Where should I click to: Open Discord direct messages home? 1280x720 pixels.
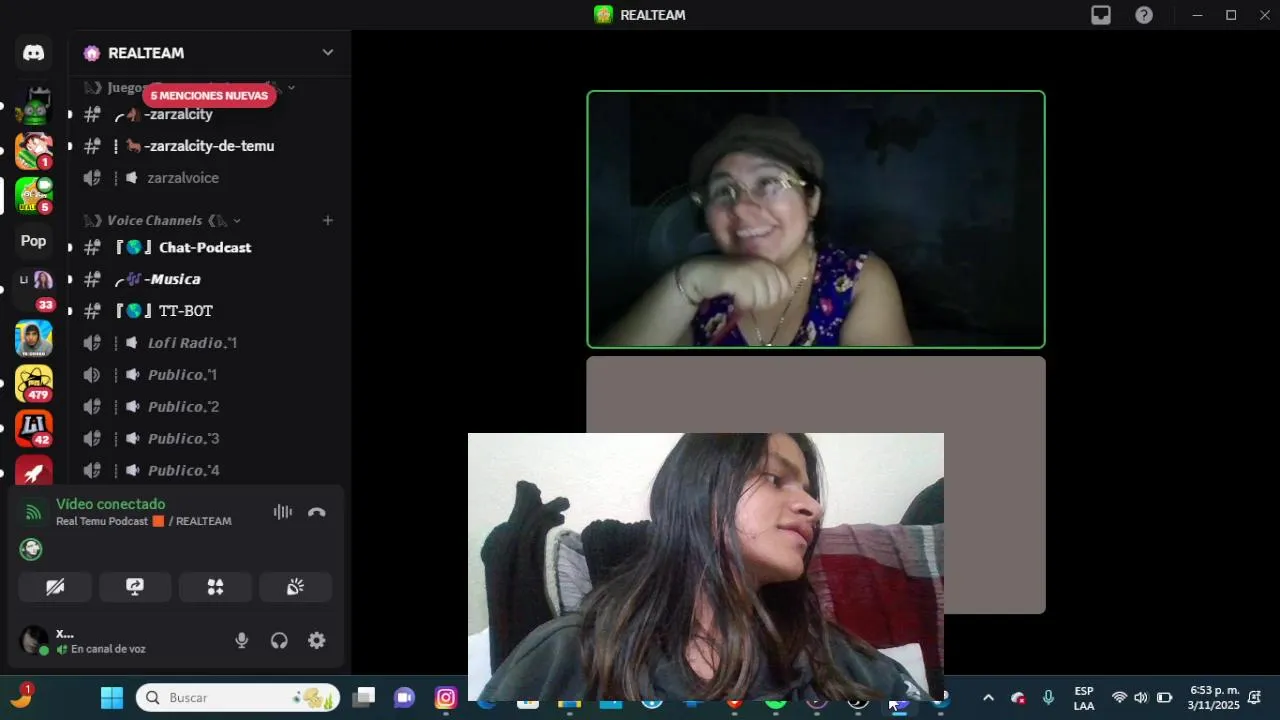coord(34,53)
